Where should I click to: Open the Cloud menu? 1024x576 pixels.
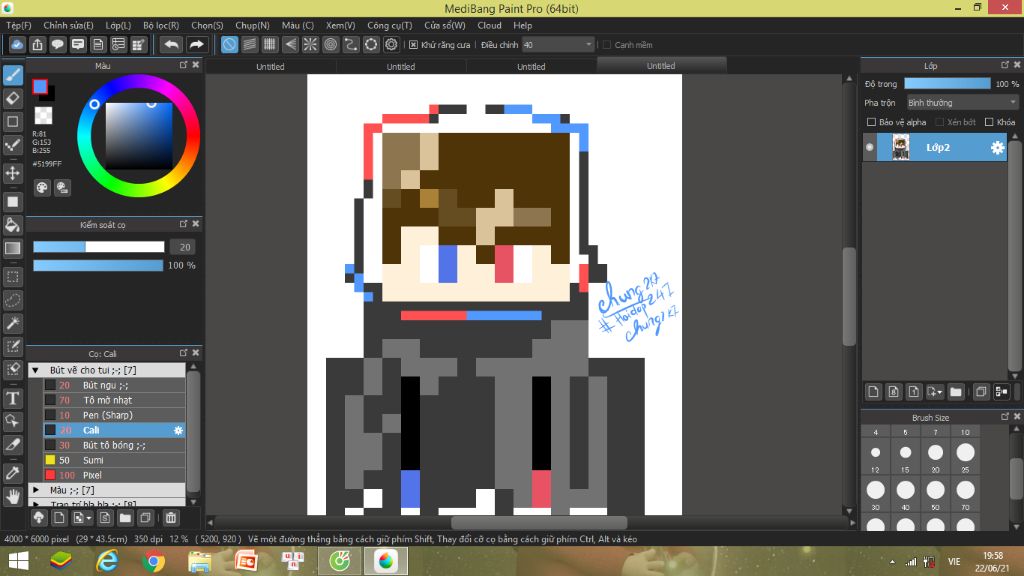[489, 25]
